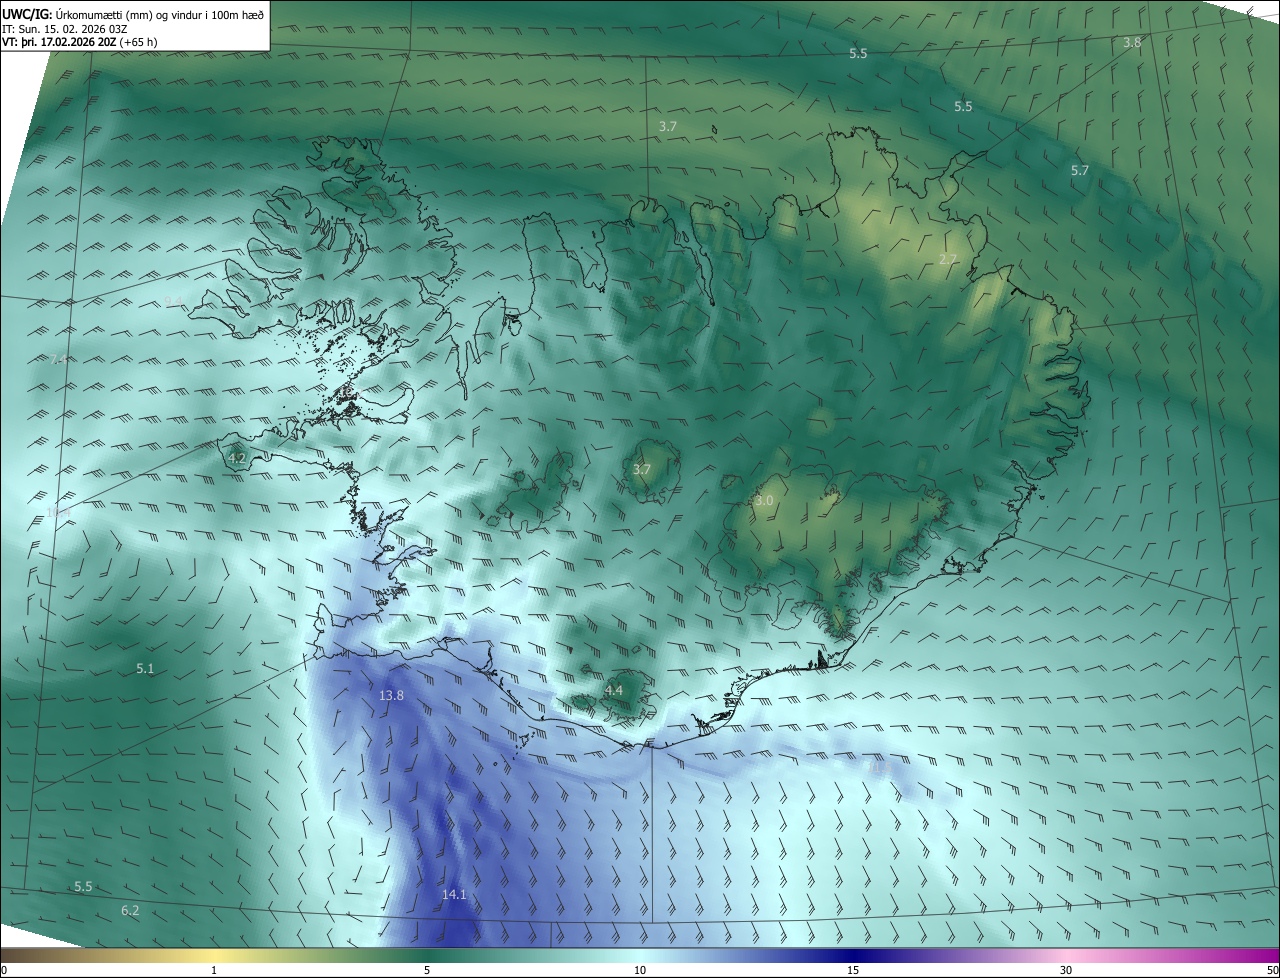Select the 6.2 value on the map
Screen dimensions: 1280x978
[x=130, y=910]
